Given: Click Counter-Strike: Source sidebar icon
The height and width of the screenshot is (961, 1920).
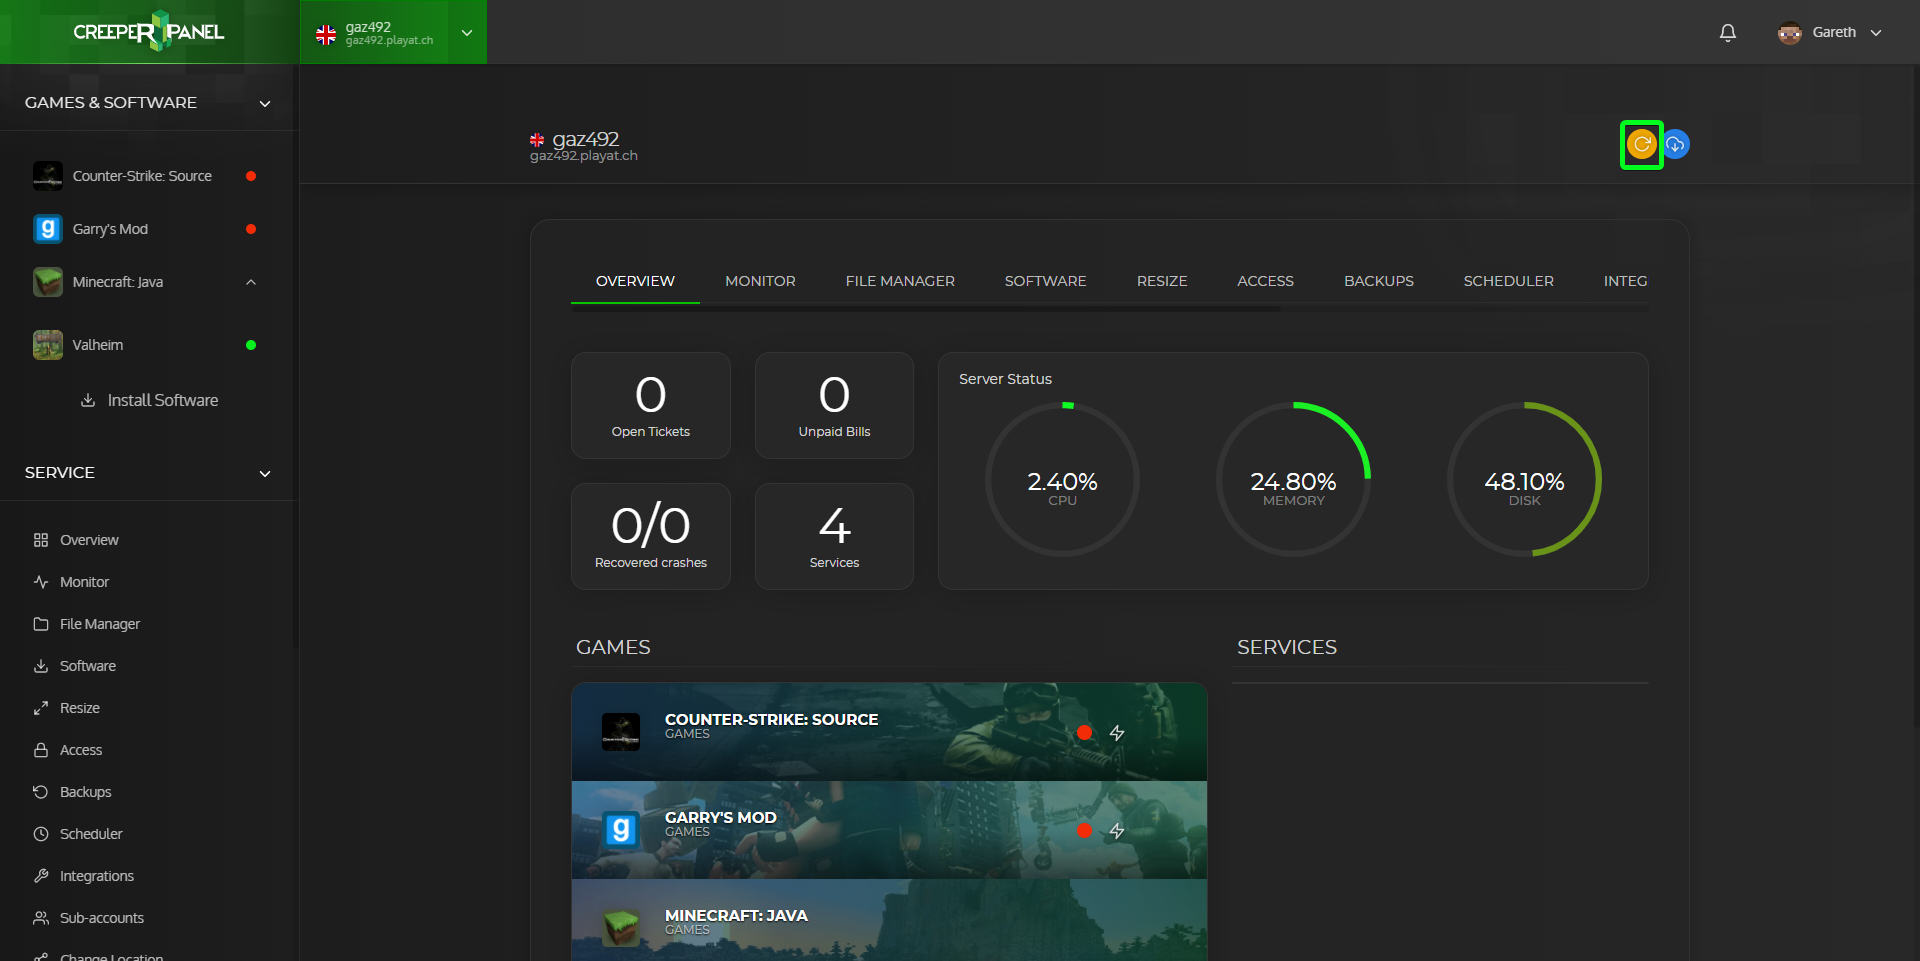Looking at the screenshot, I should (x=48, y=176).
